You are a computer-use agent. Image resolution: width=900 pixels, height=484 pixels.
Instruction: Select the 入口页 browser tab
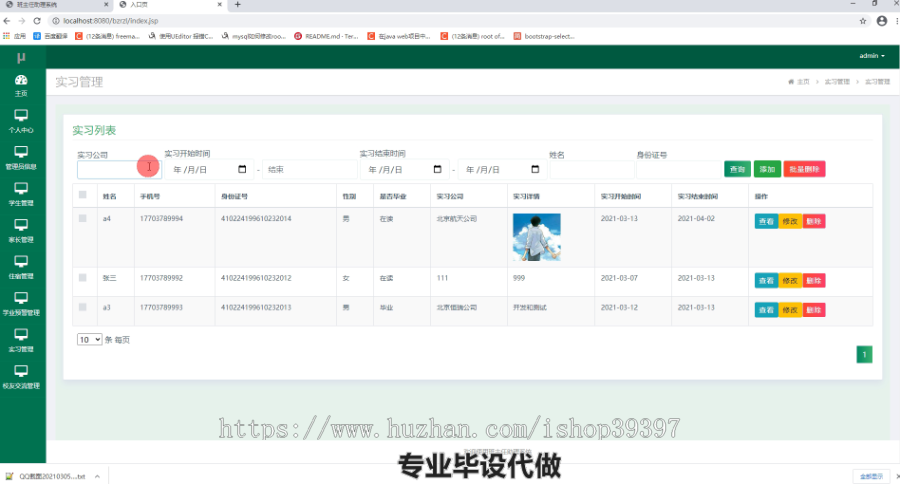(x=170, y=5)
